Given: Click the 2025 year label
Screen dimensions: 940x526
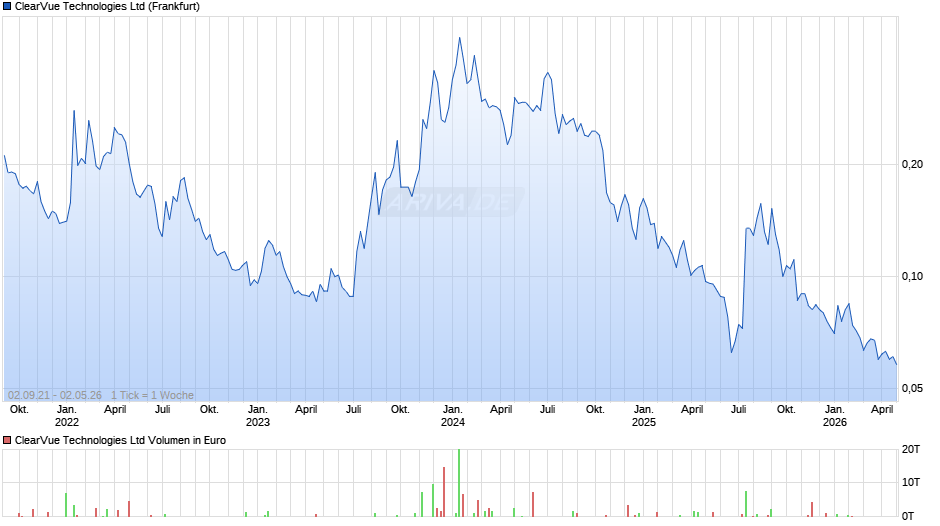Looking at the screenshot, I should click(644, 423).
